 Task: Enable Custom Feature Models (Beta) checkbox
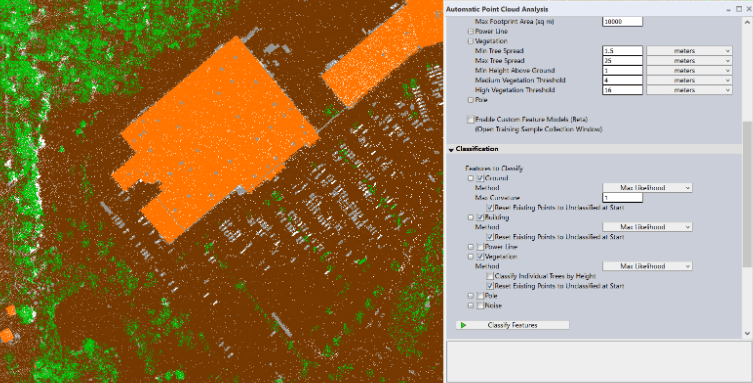pyautogui.click(x=471, y=120)
